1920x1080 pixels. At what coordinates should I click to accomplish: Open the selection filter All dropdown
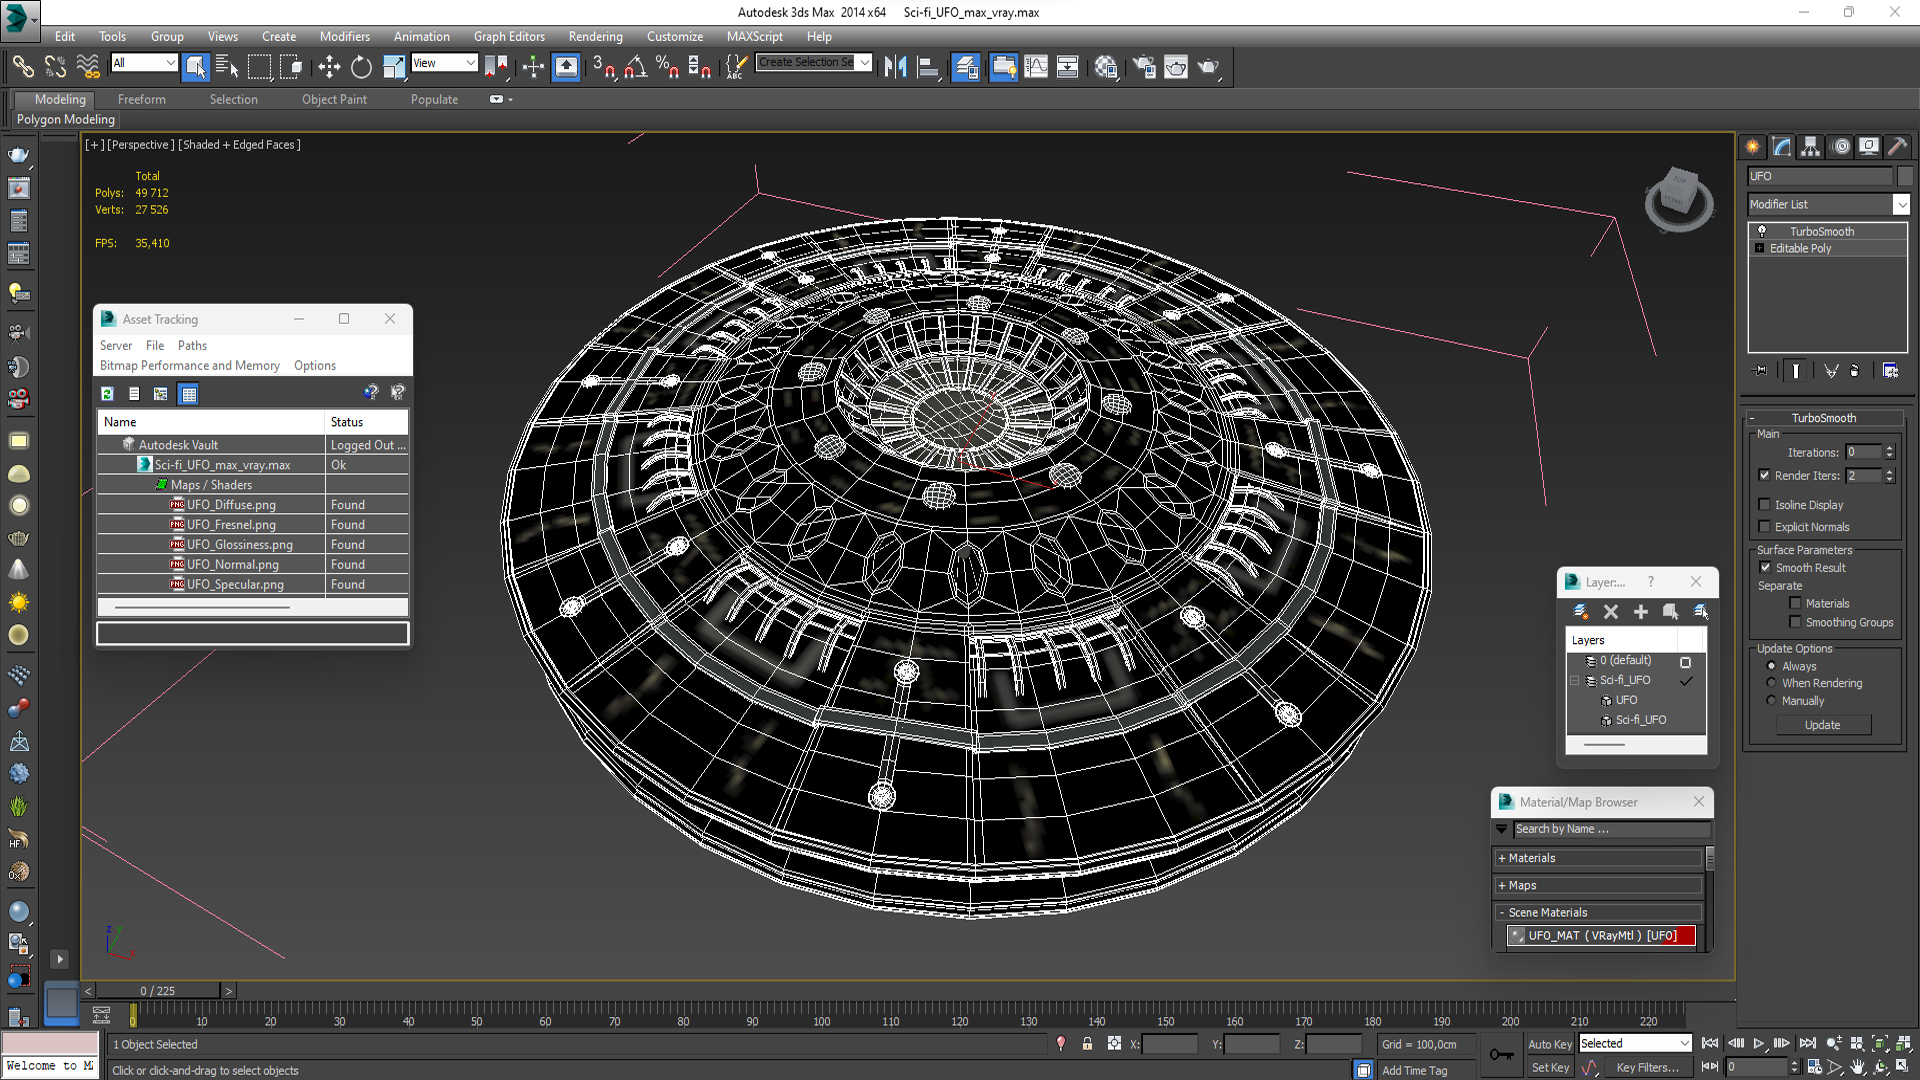click(x=143, y=63)
